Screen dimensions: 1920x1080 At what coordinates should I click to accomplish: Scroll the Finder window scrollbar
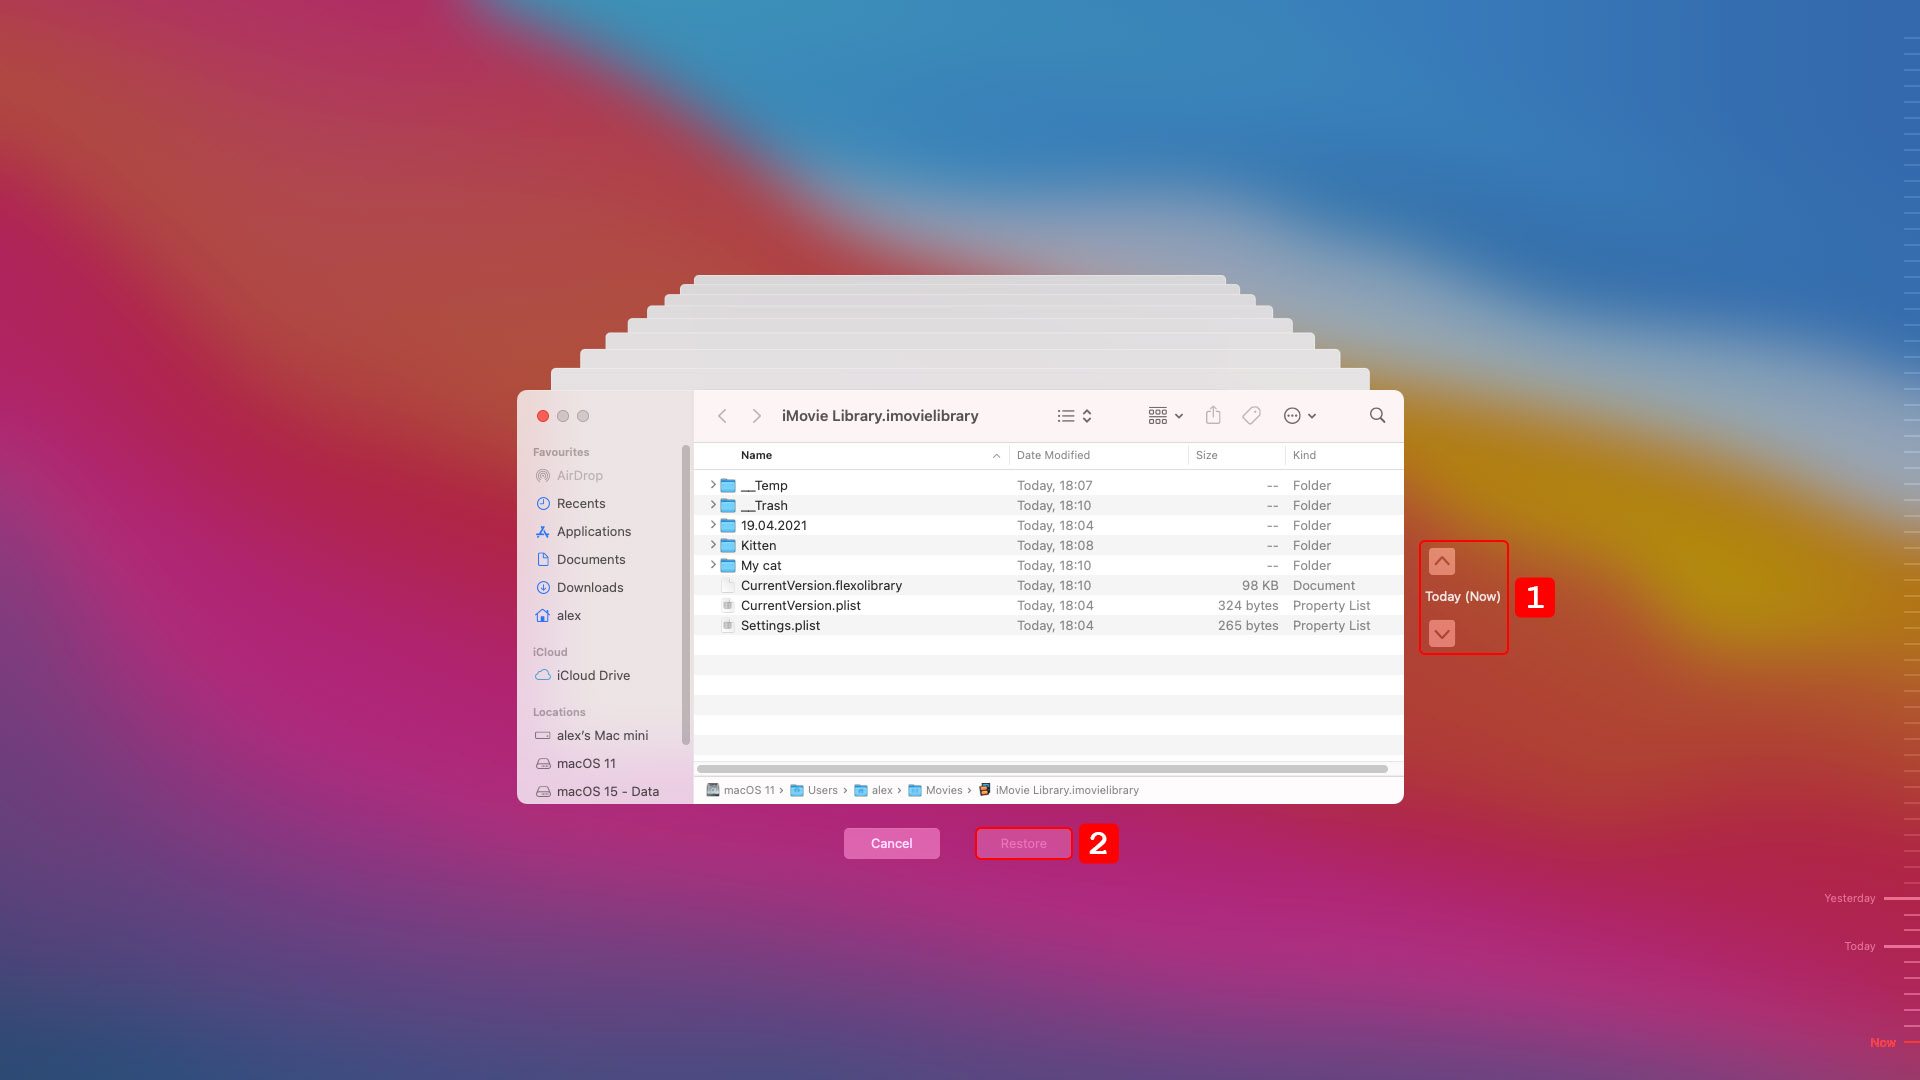(x=1042, y=769)
